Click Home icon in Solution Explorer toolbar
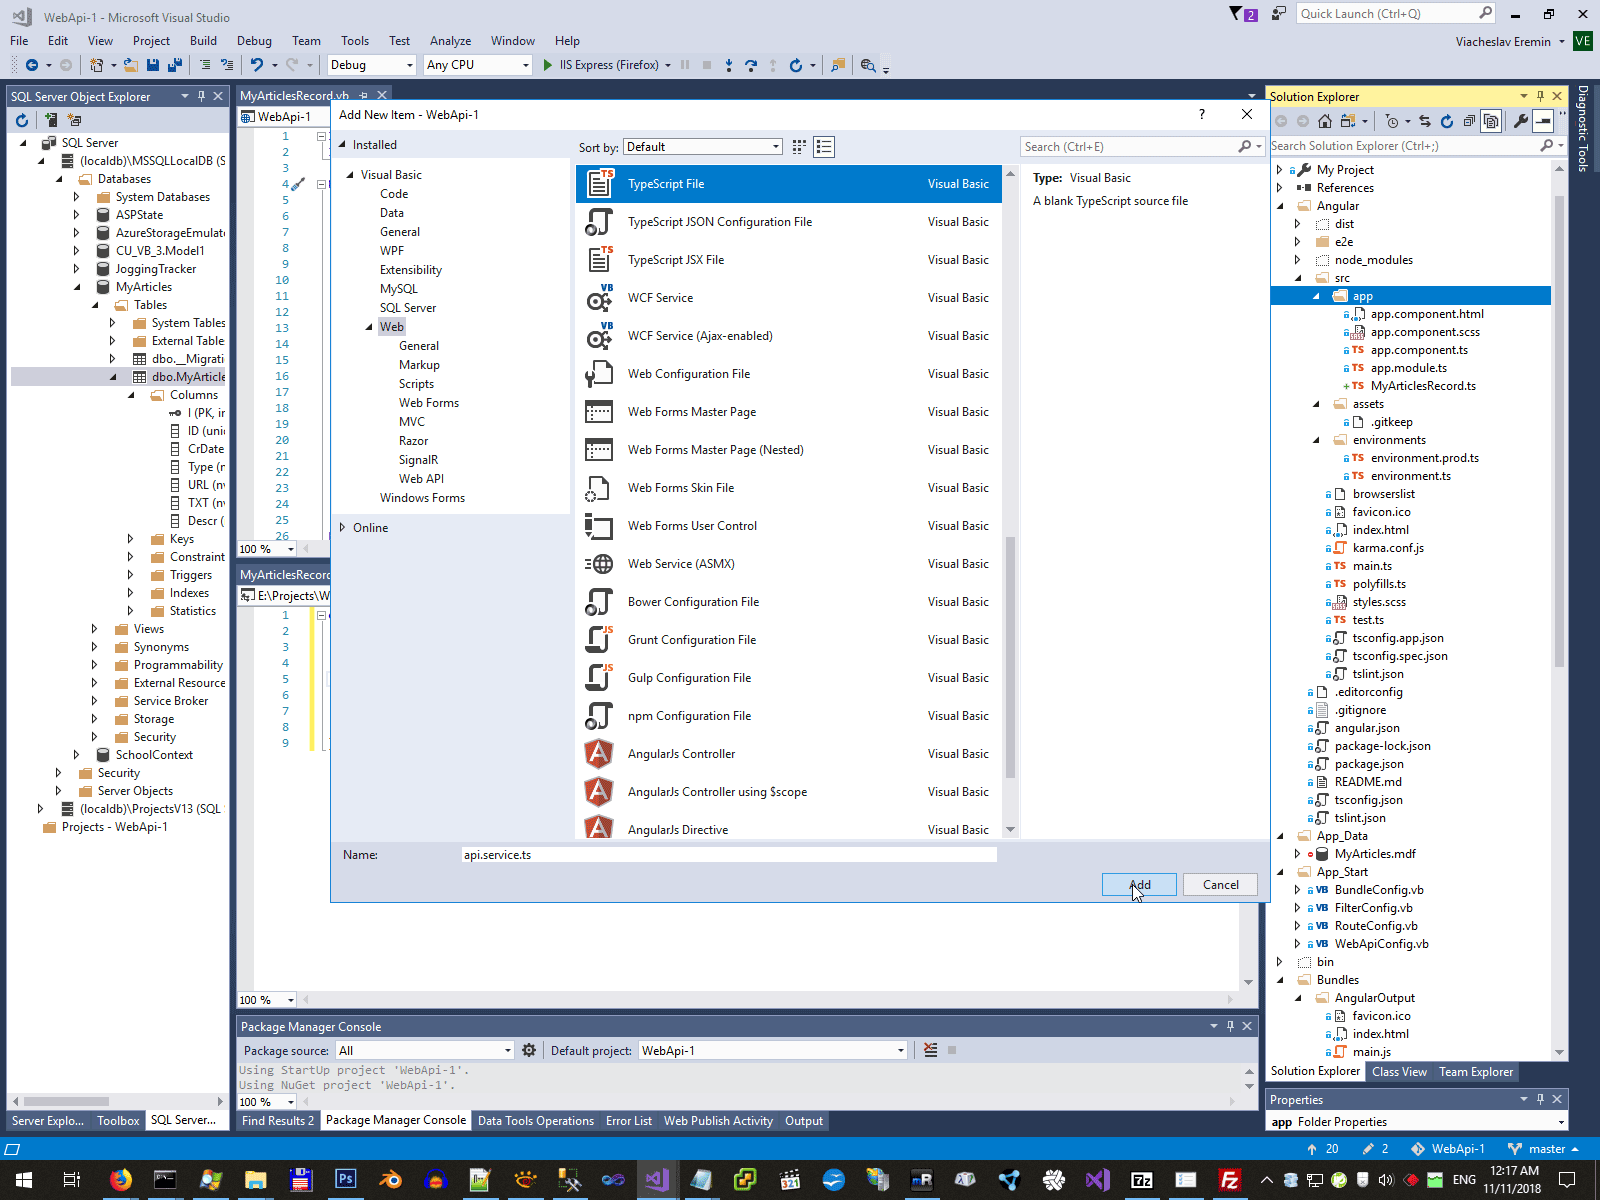This screenshot has height=1200, width=1600. (x=1325, y=121)
